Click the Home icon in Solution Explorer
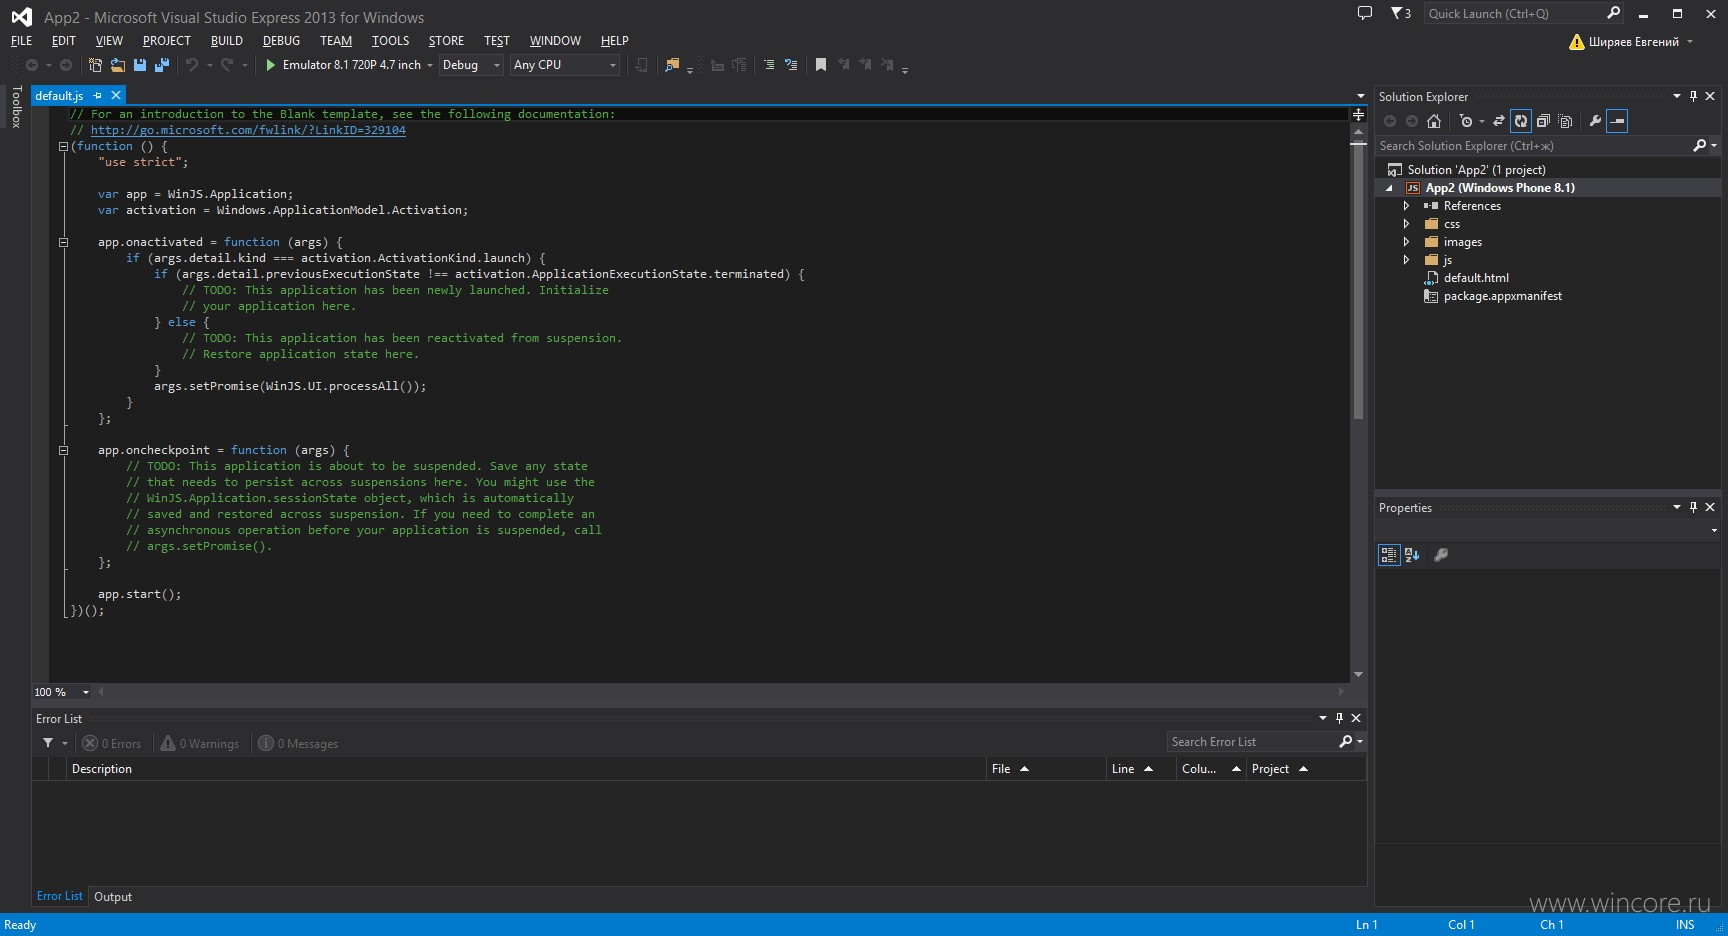 (1434, 121)
